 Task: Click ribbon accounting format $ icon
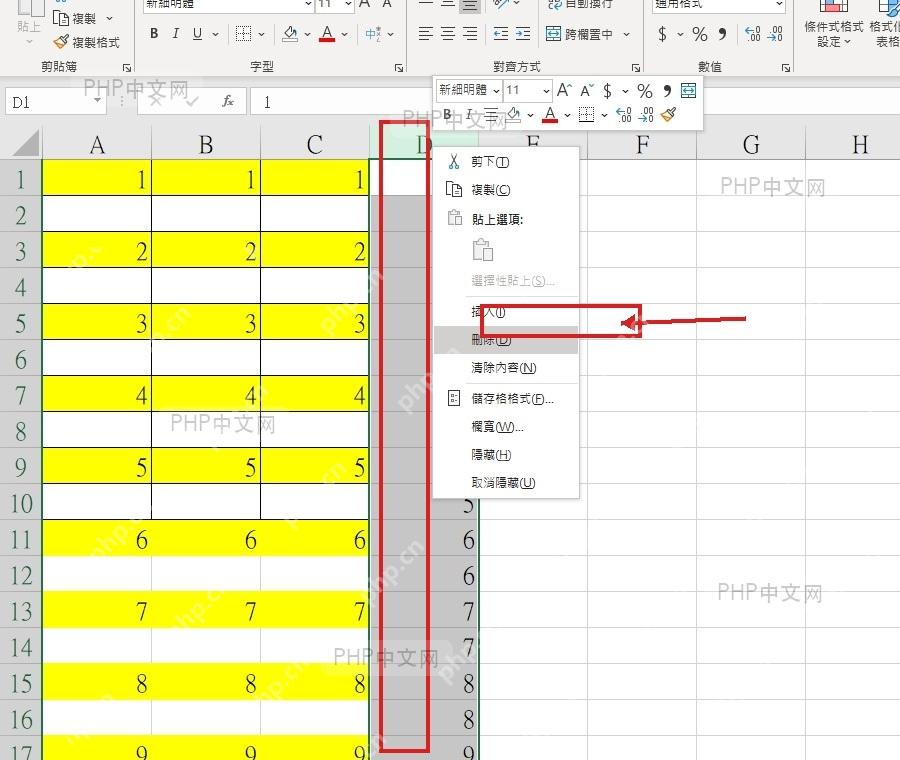[662, 34]
